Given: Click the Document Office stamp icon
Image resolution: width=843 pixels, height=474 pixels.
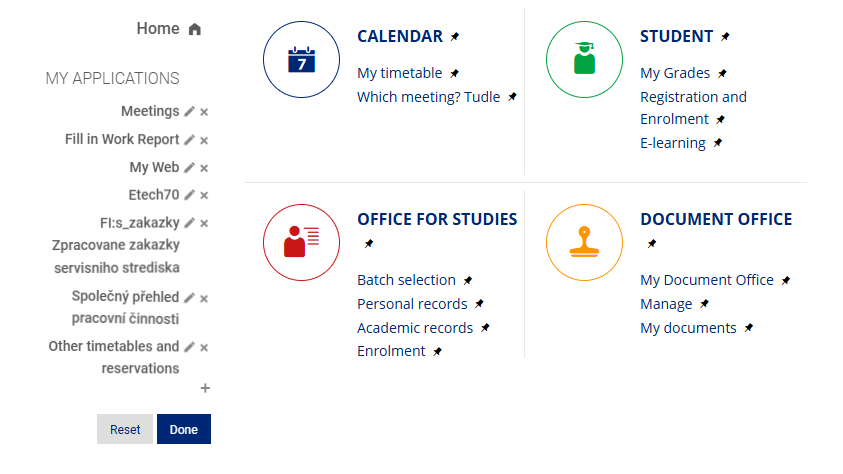Looking at the screenshot, I should pyautogui.click(x=585, y=243).
